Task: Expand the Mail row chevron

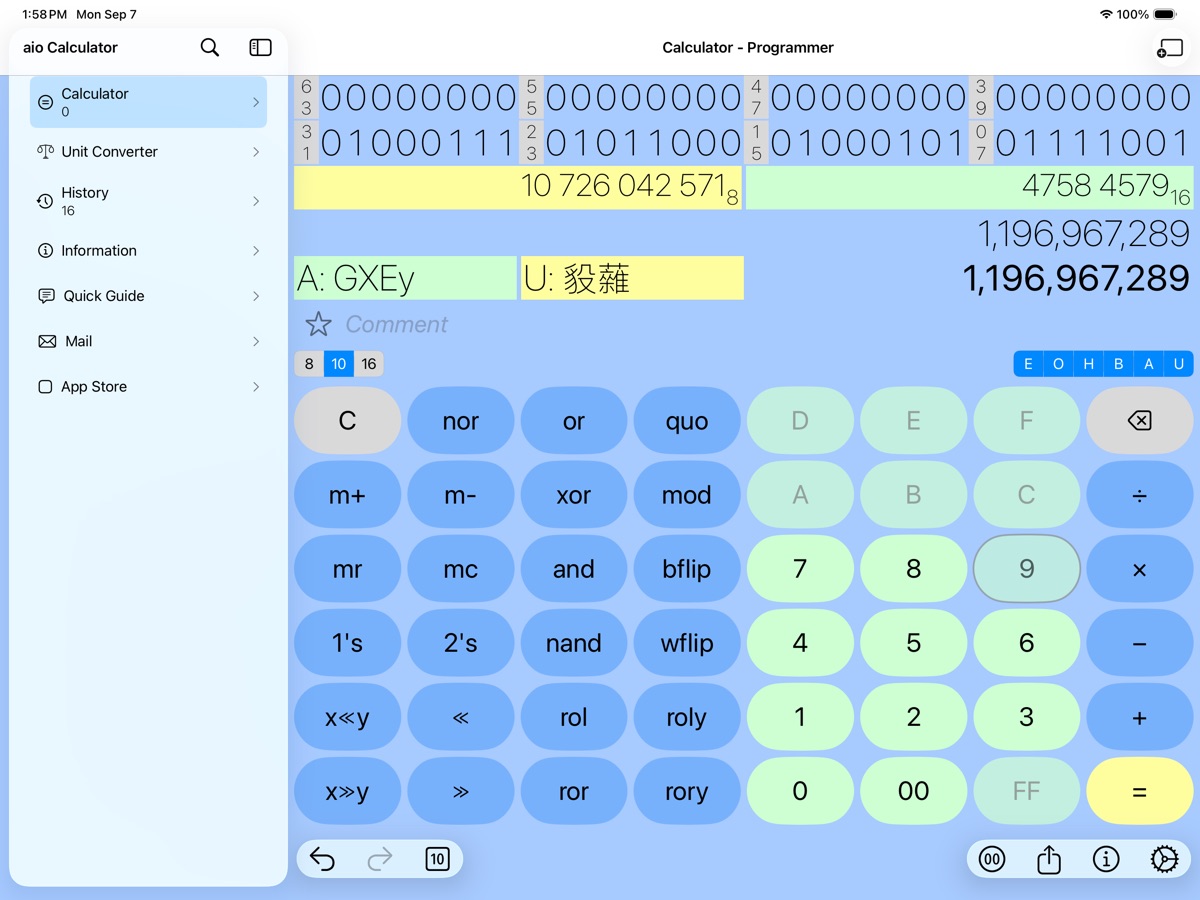Action: pyautogui.click(x=256, y=341)
